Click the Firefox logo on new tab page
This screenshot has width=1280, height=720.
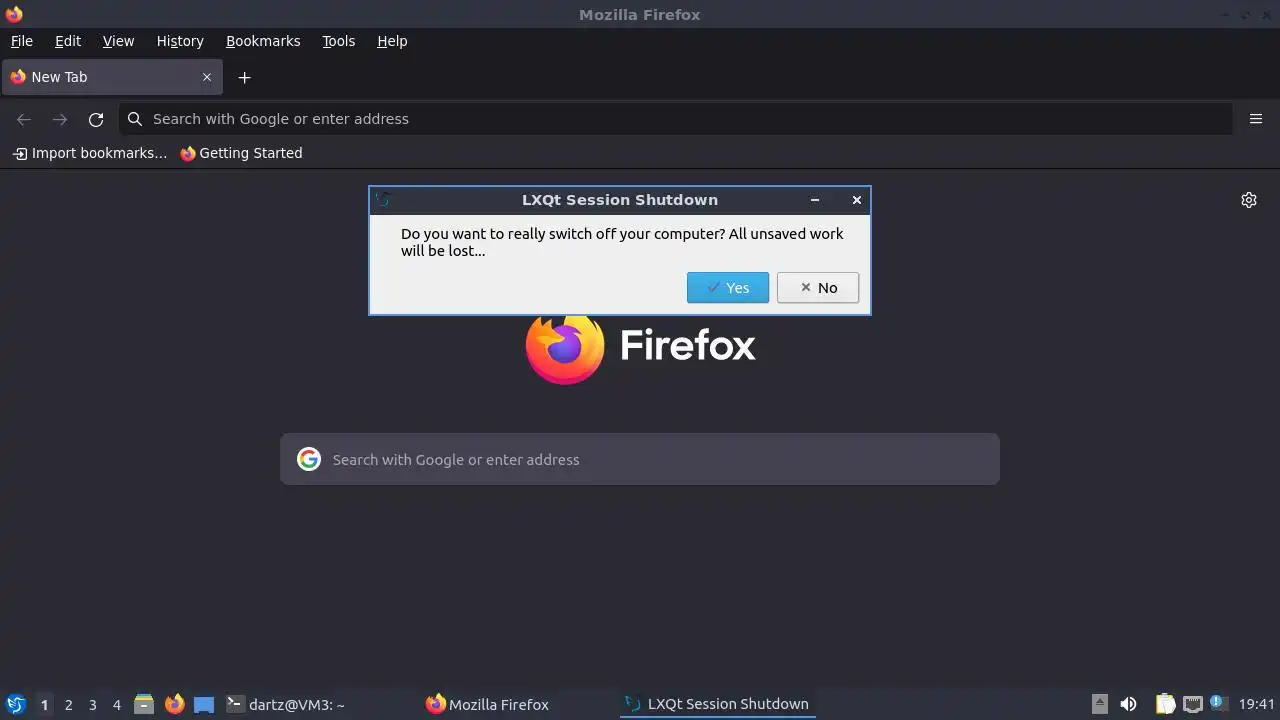click(640, 347)
